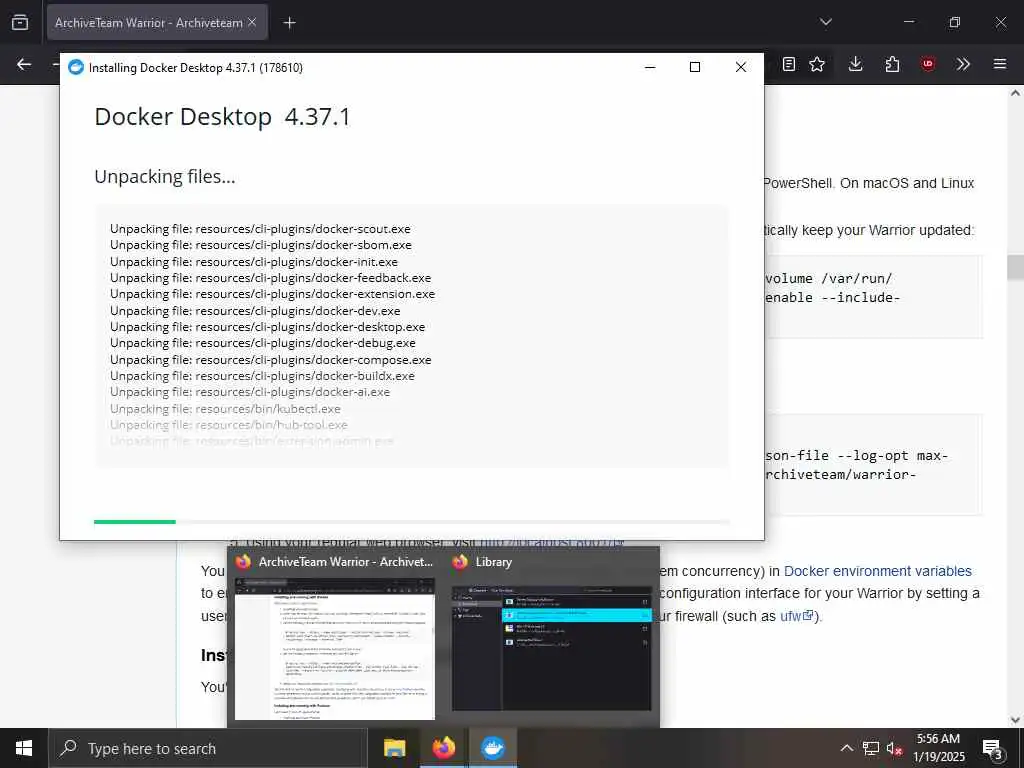This screenshot has width=1024, height=768.
Task: Maximize the Docker installer window
Action: pos(695,67)
